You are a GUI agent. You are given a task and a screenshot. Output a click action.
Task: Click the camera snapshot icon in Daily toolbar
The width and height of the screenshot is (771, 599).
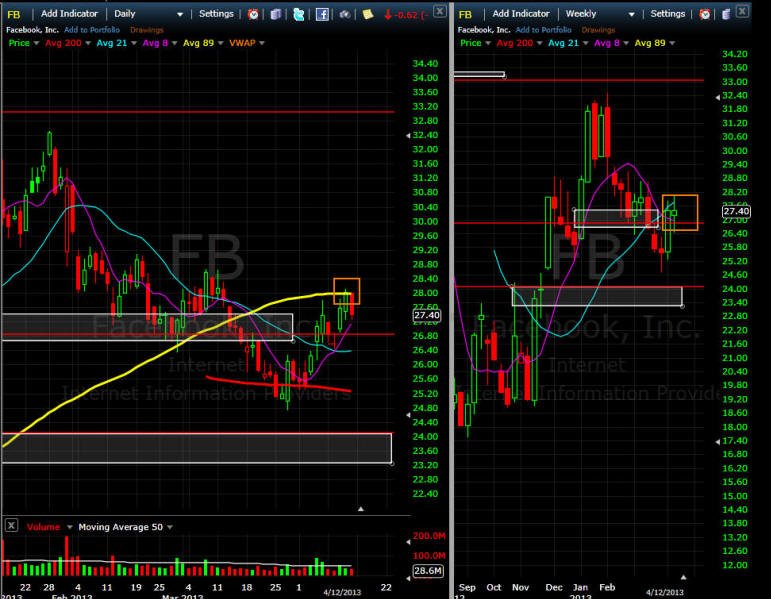click(x=345, y=14)
